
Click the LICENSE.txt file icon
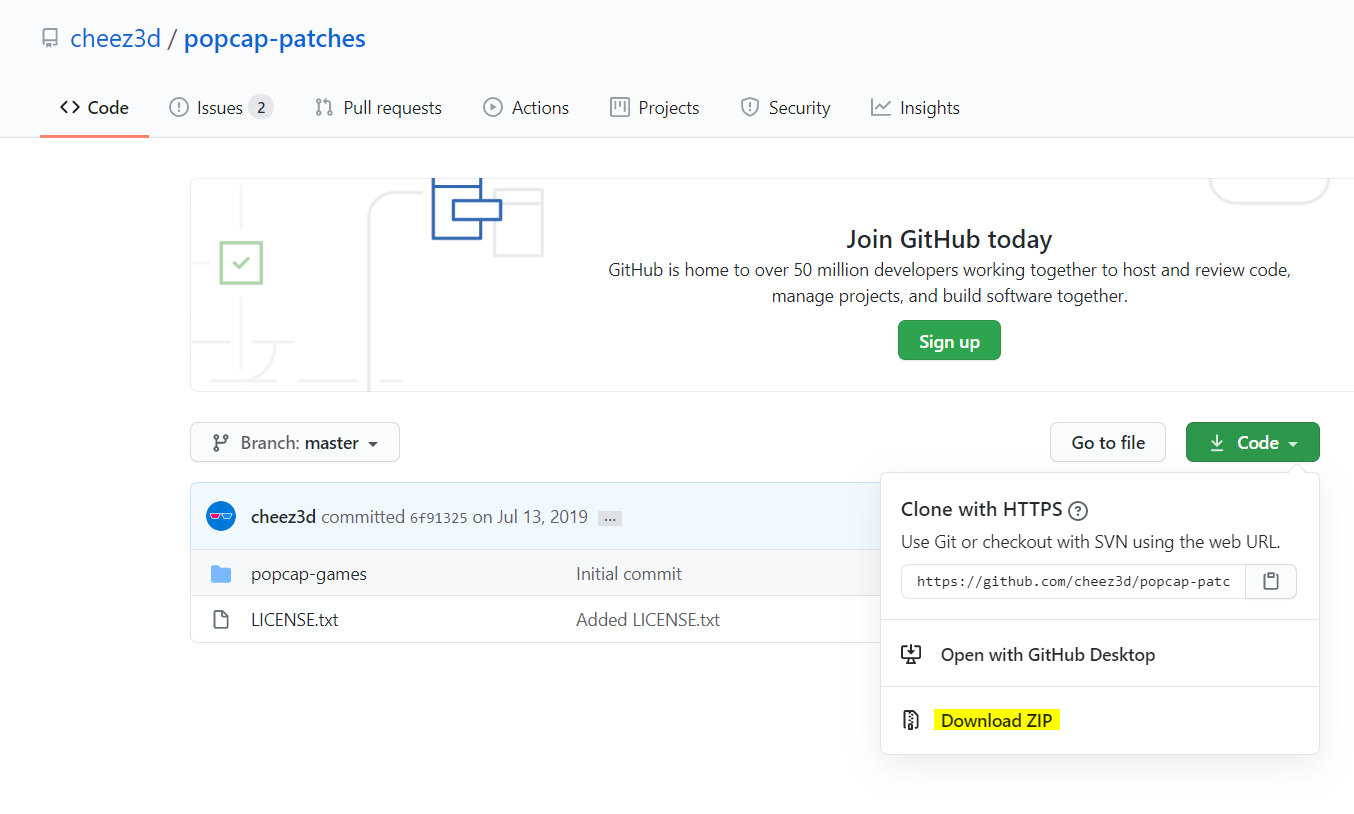point(221,620)
